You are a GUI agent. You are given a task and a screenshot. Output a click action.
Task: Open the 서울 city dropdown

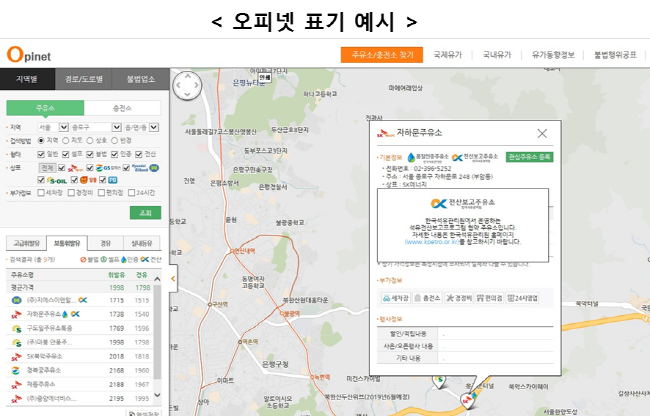coord(53,127)
